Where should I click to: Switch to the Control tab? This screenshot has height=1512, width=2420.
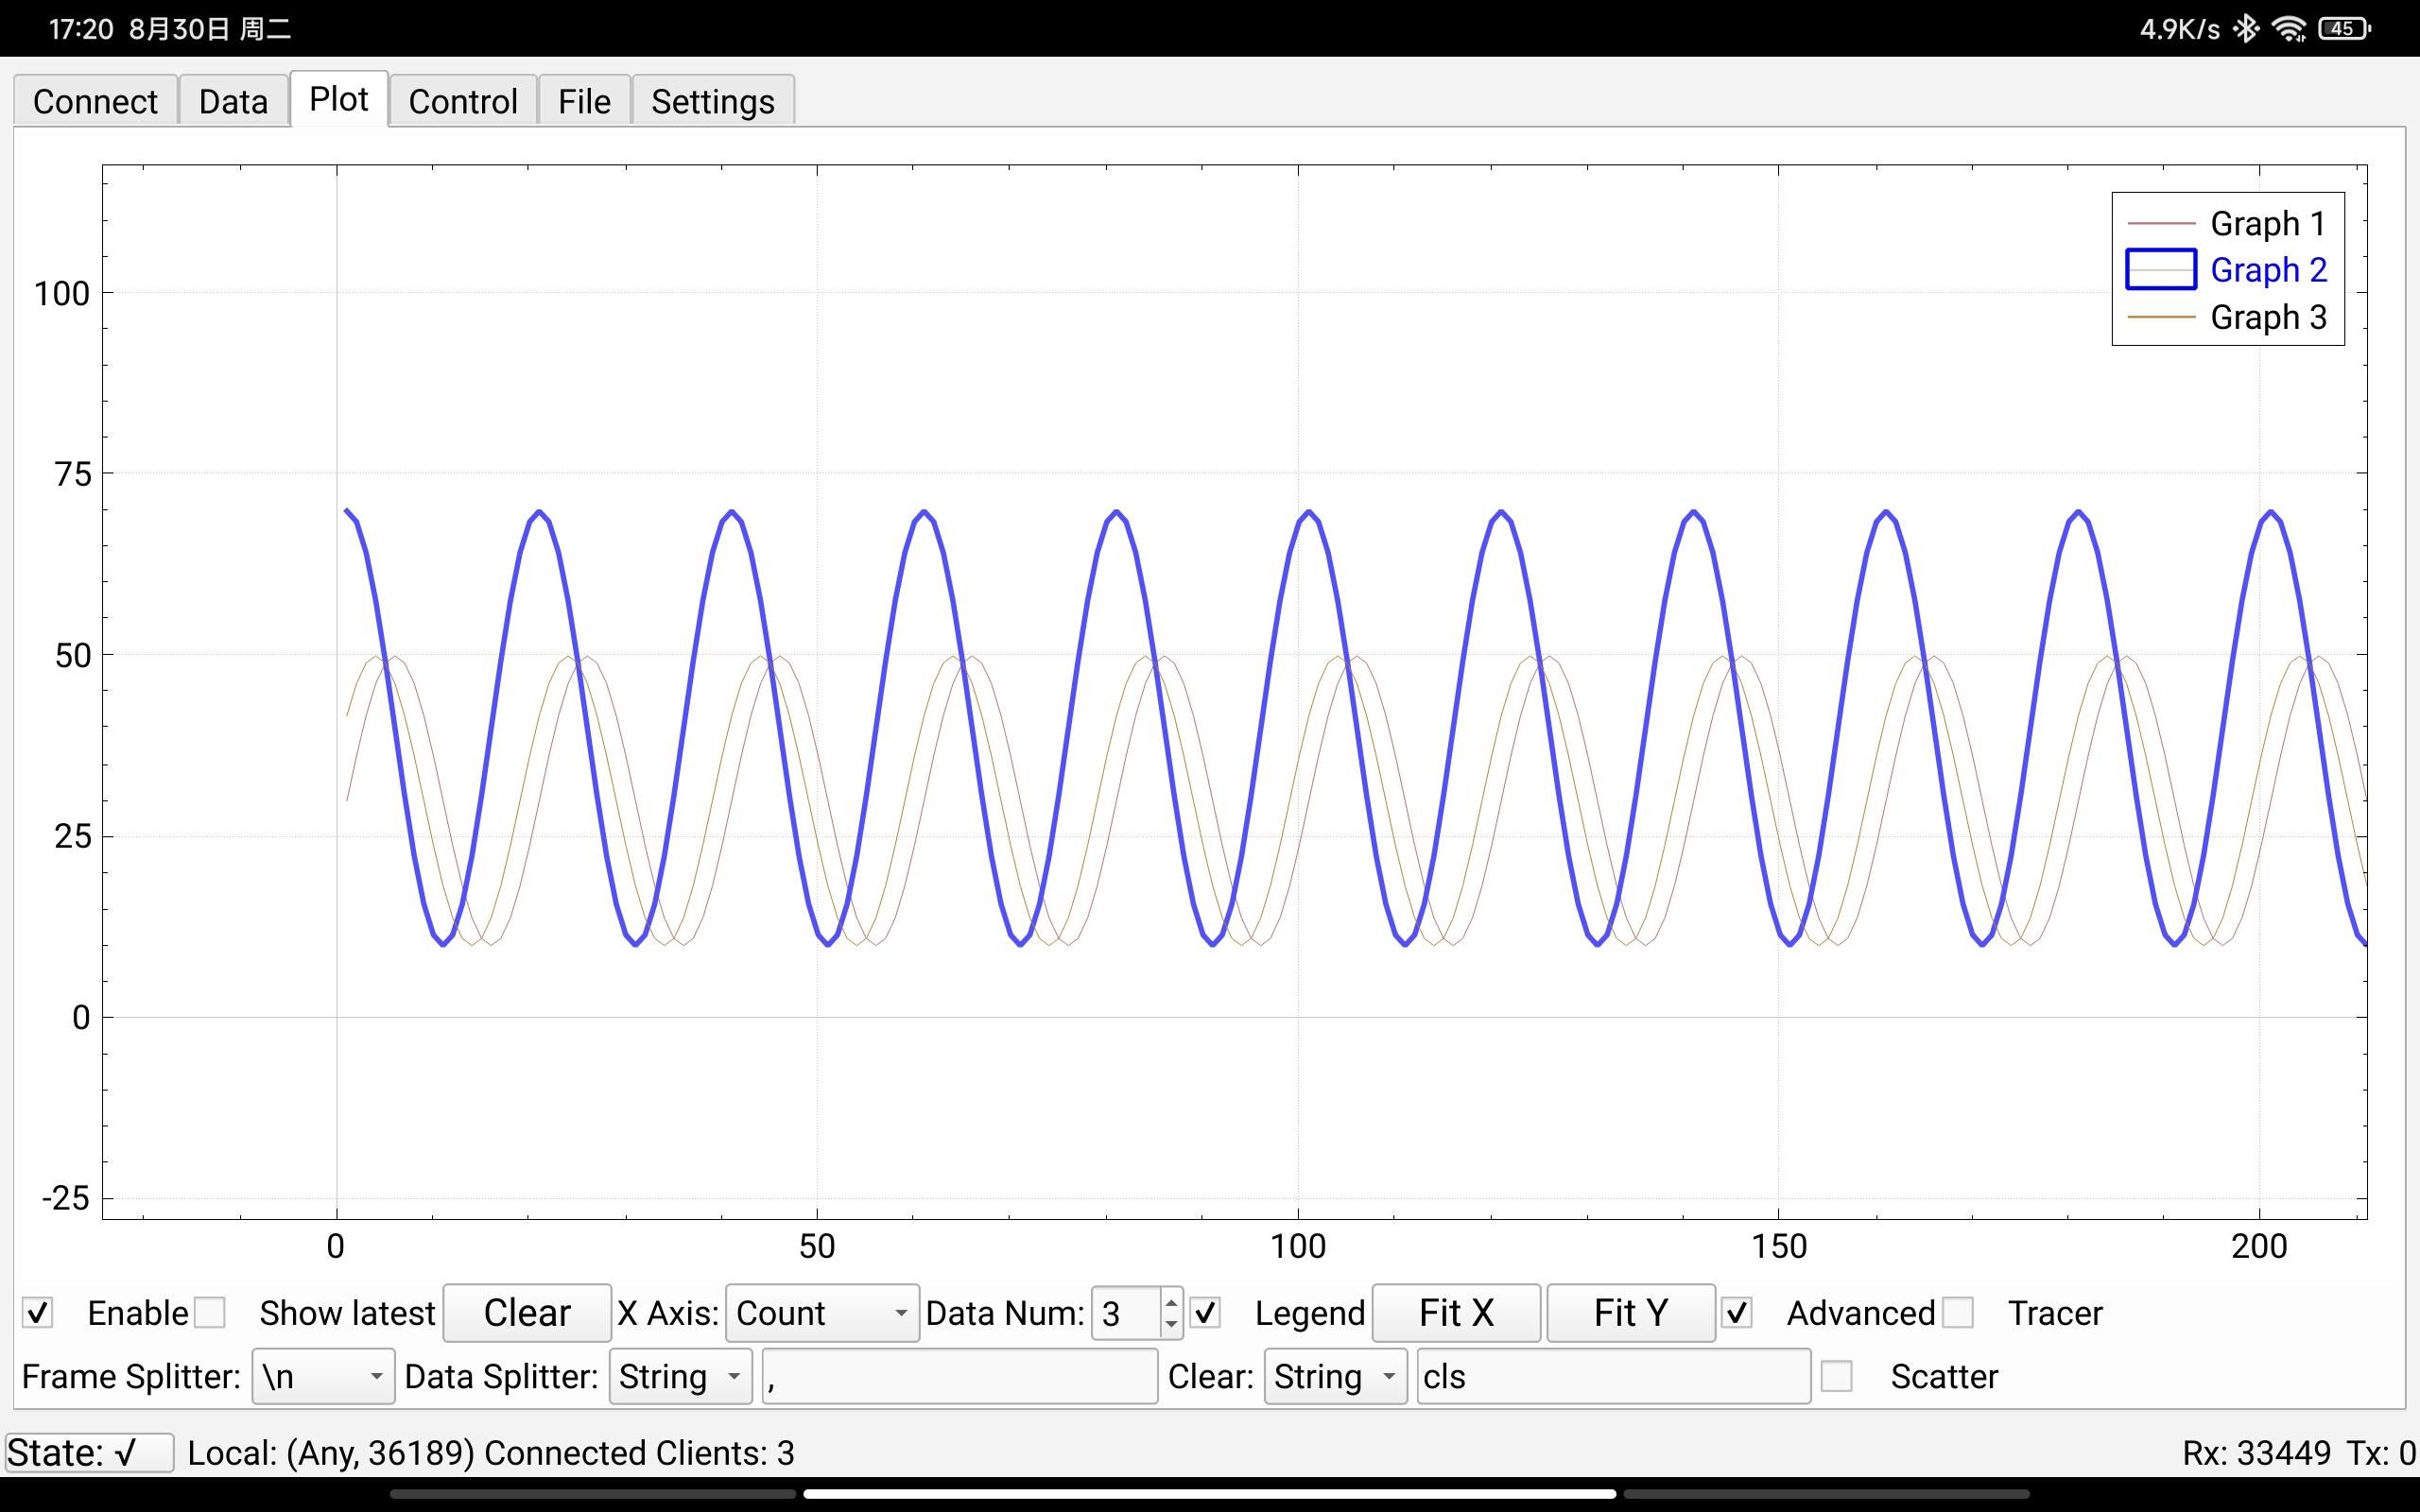pos(462,101)
